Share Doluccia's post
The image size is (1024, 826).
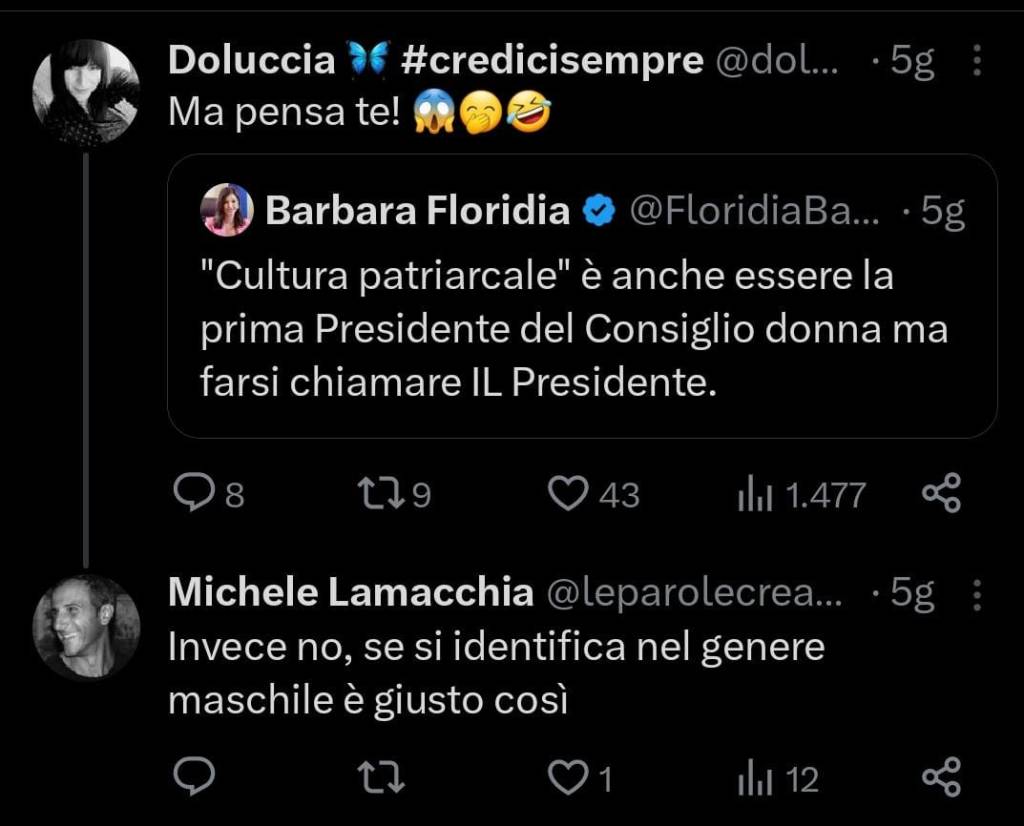pyautogui.click(x=940, y=493)
